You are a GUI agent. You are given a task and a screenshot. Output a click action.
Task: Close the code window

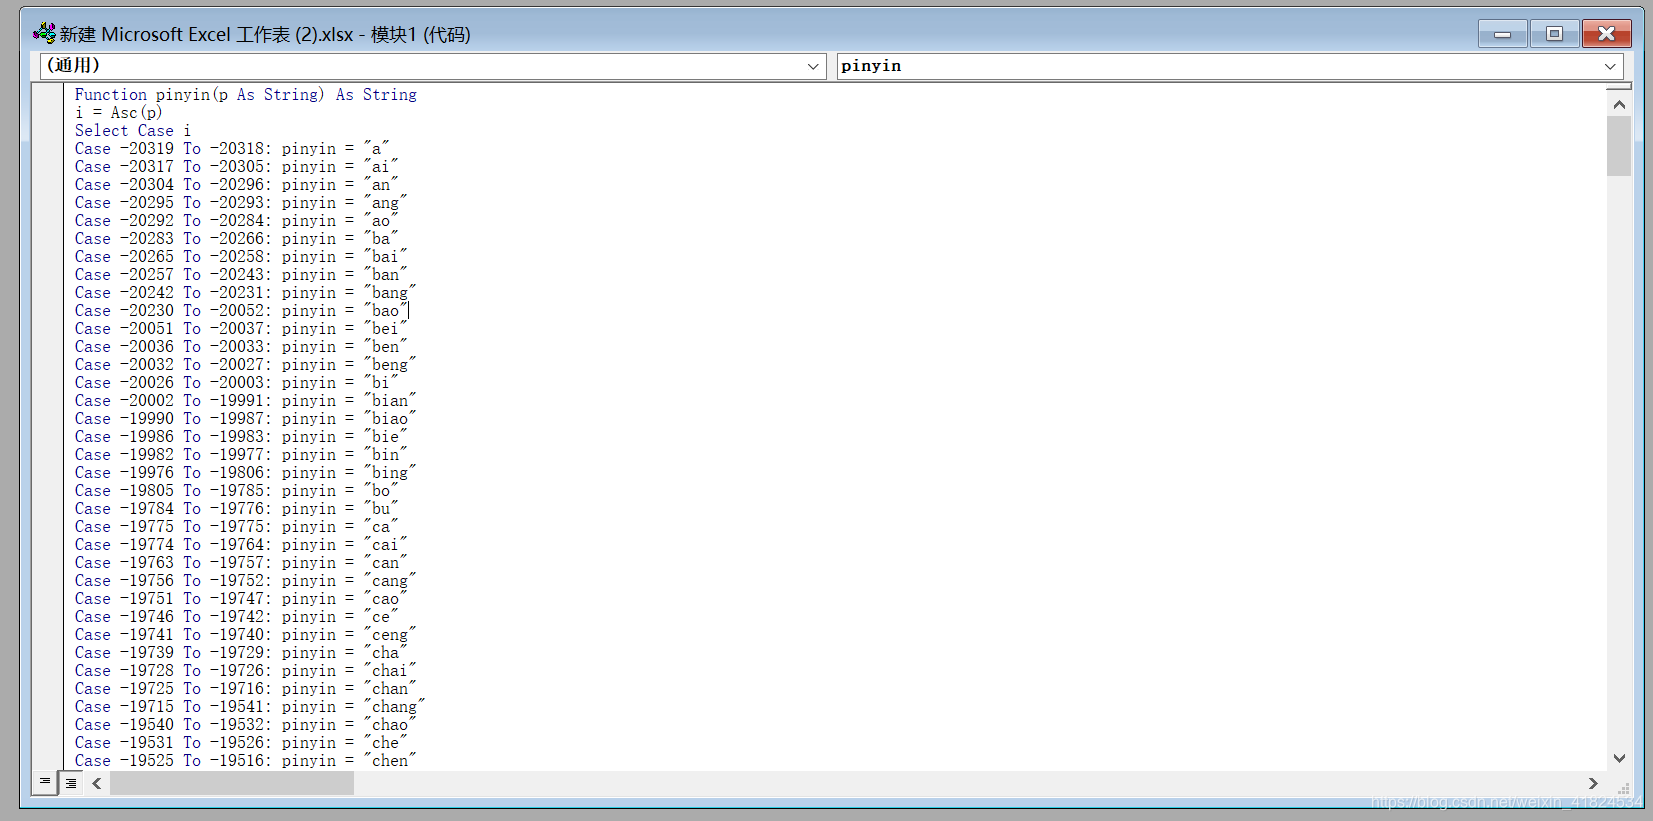pyautogui.click(x=1606, y=34)
